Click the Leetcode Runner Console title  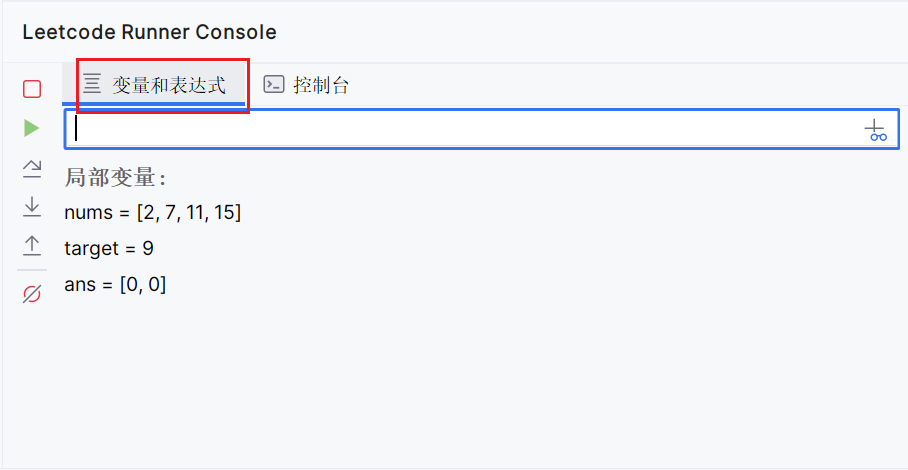point(149,32)
